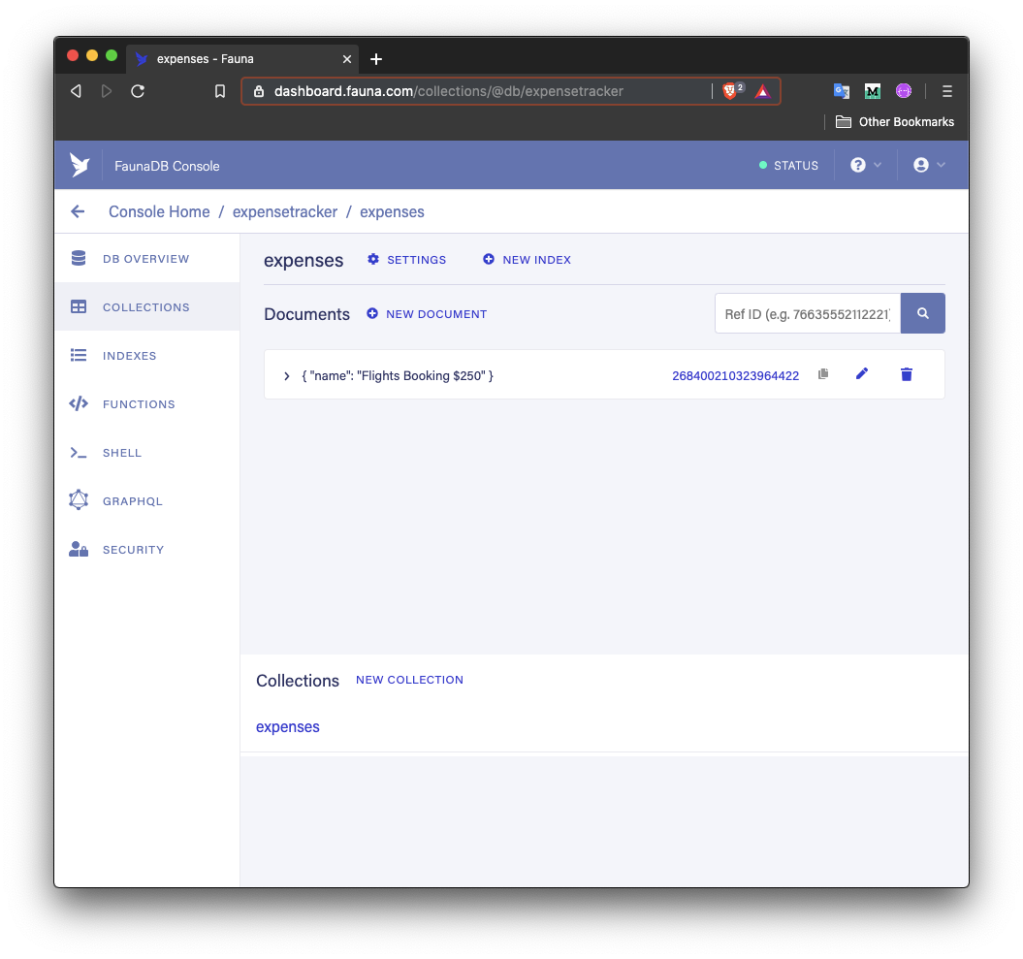Open the help dropdown in the header
This screenshot has width=1023, height=959.
(861, 164)
